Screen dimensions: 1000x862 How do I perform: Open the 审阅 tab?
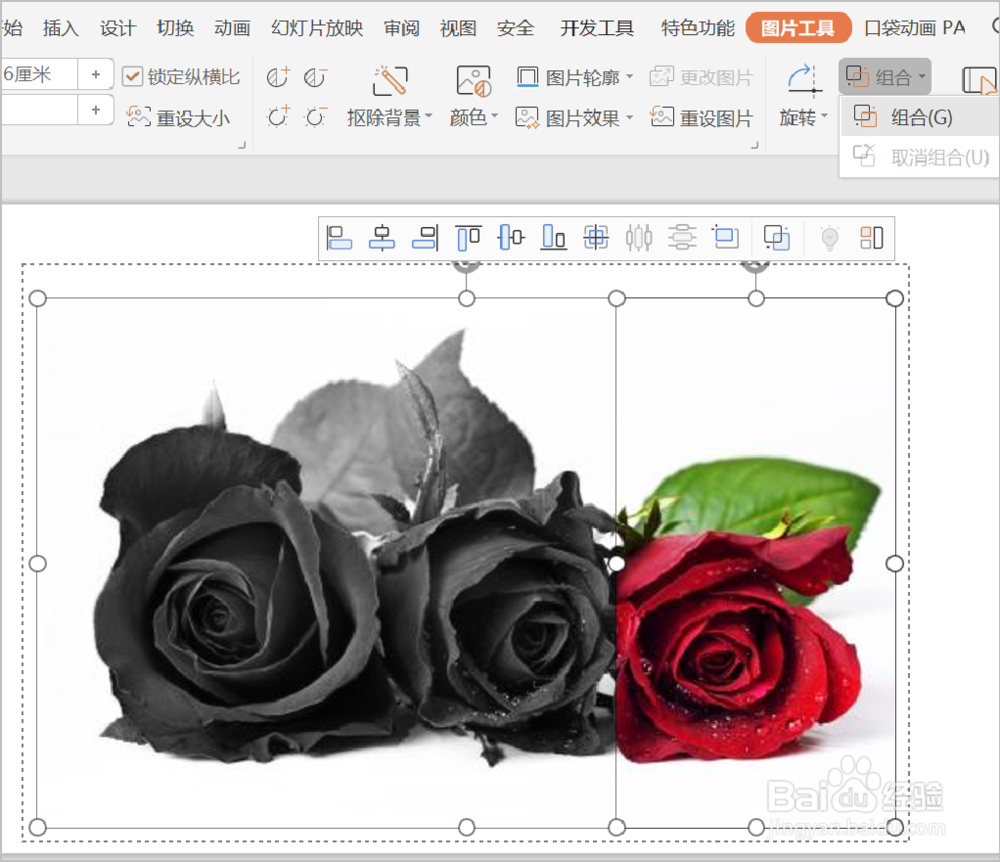[402, 28]
